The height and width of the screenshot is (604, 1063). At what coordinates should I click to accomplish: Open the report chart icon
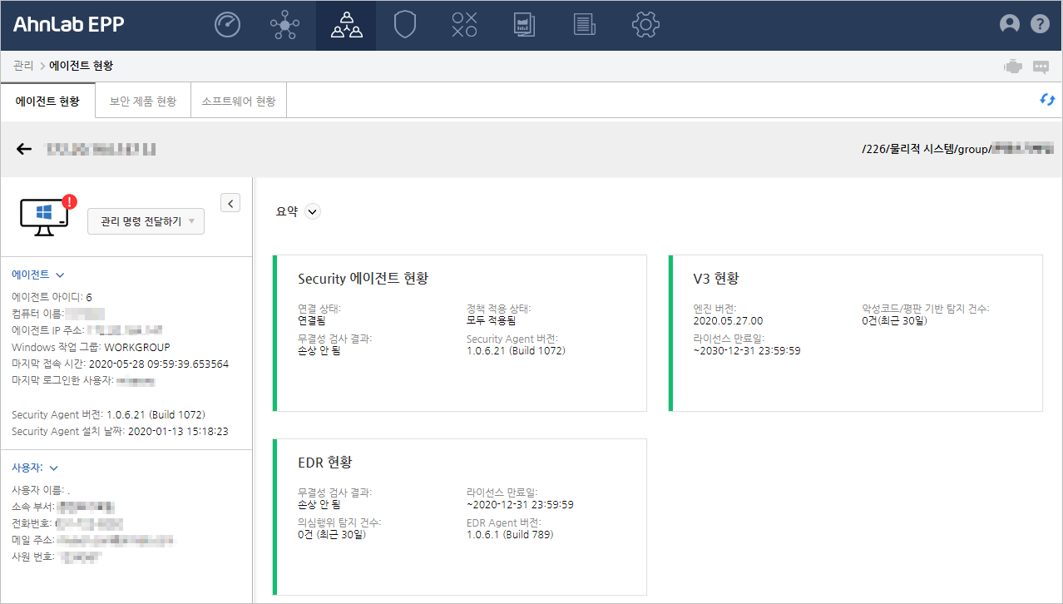(524, 25)
